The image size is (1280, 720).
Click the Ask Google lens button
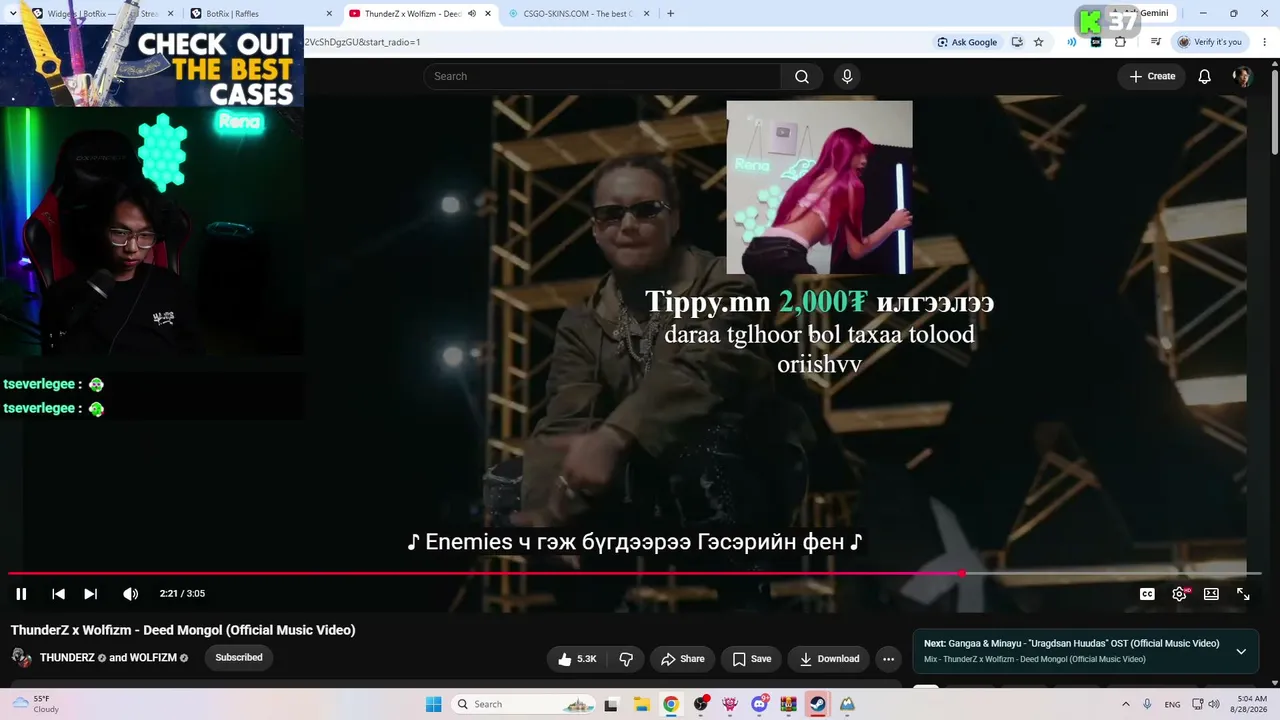point(967,42)
